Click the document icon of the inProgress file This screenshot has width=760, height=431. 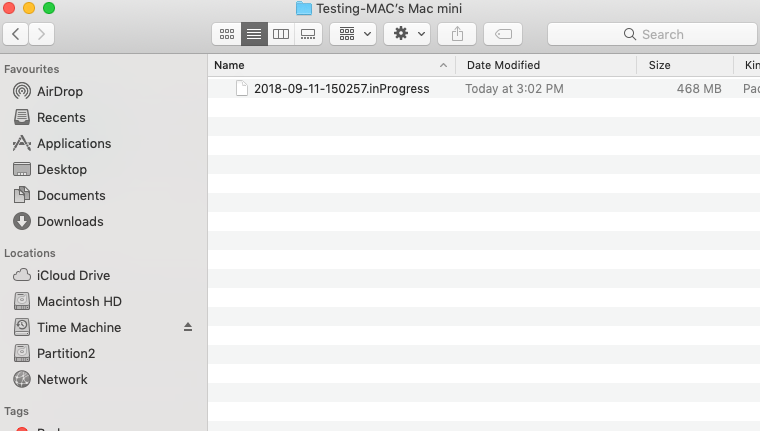pos(241,88)
